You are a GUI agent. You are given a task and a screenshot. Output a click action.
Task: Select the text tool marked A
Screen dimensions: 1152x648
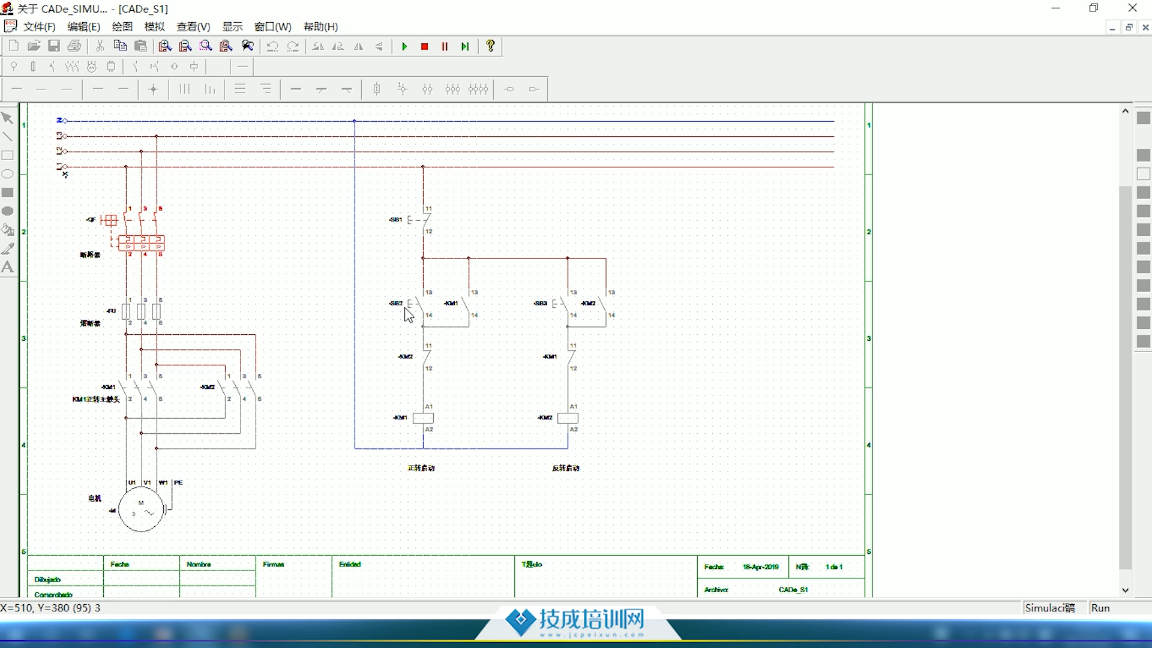click(7, 267)
